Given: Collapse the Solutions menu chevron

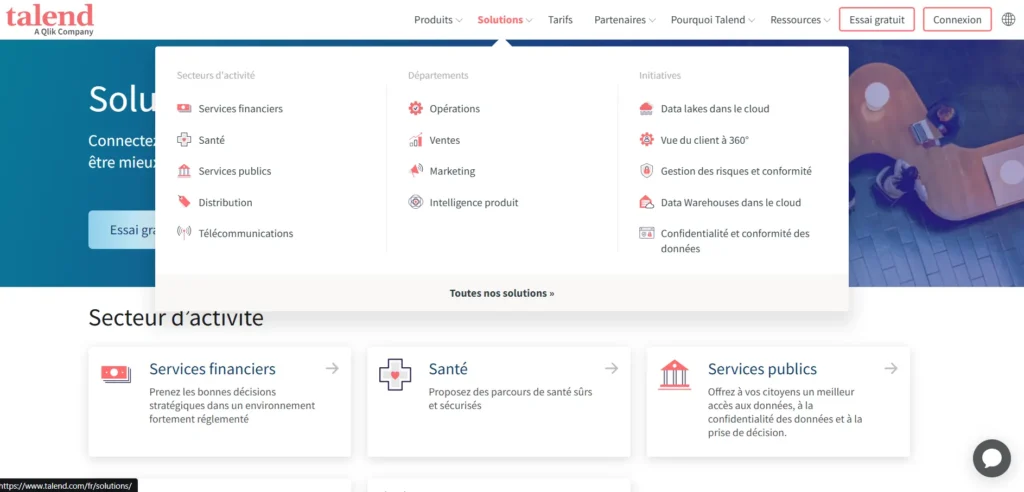Looking at the screenshot, I should tap(530, 20).
